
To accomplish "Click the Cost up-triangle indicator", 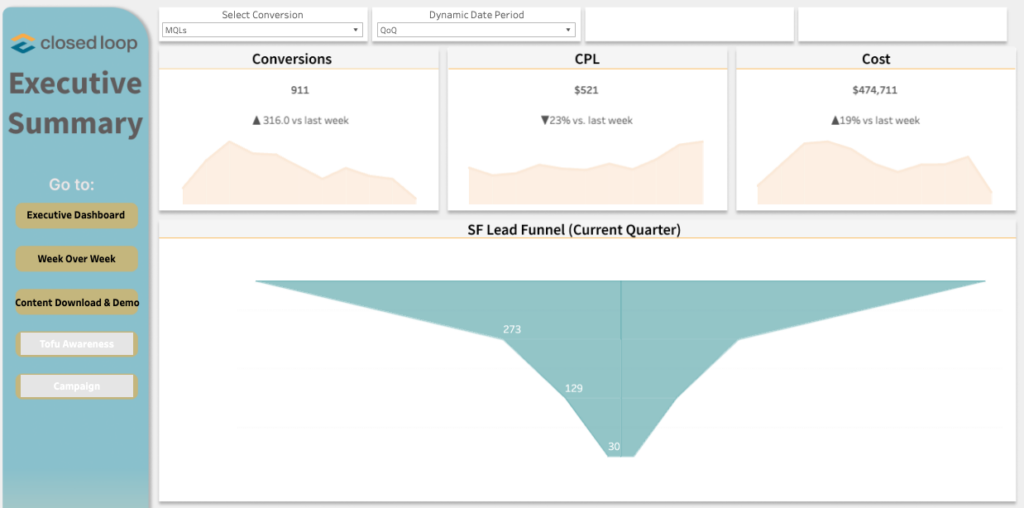I will coord(835,120).
